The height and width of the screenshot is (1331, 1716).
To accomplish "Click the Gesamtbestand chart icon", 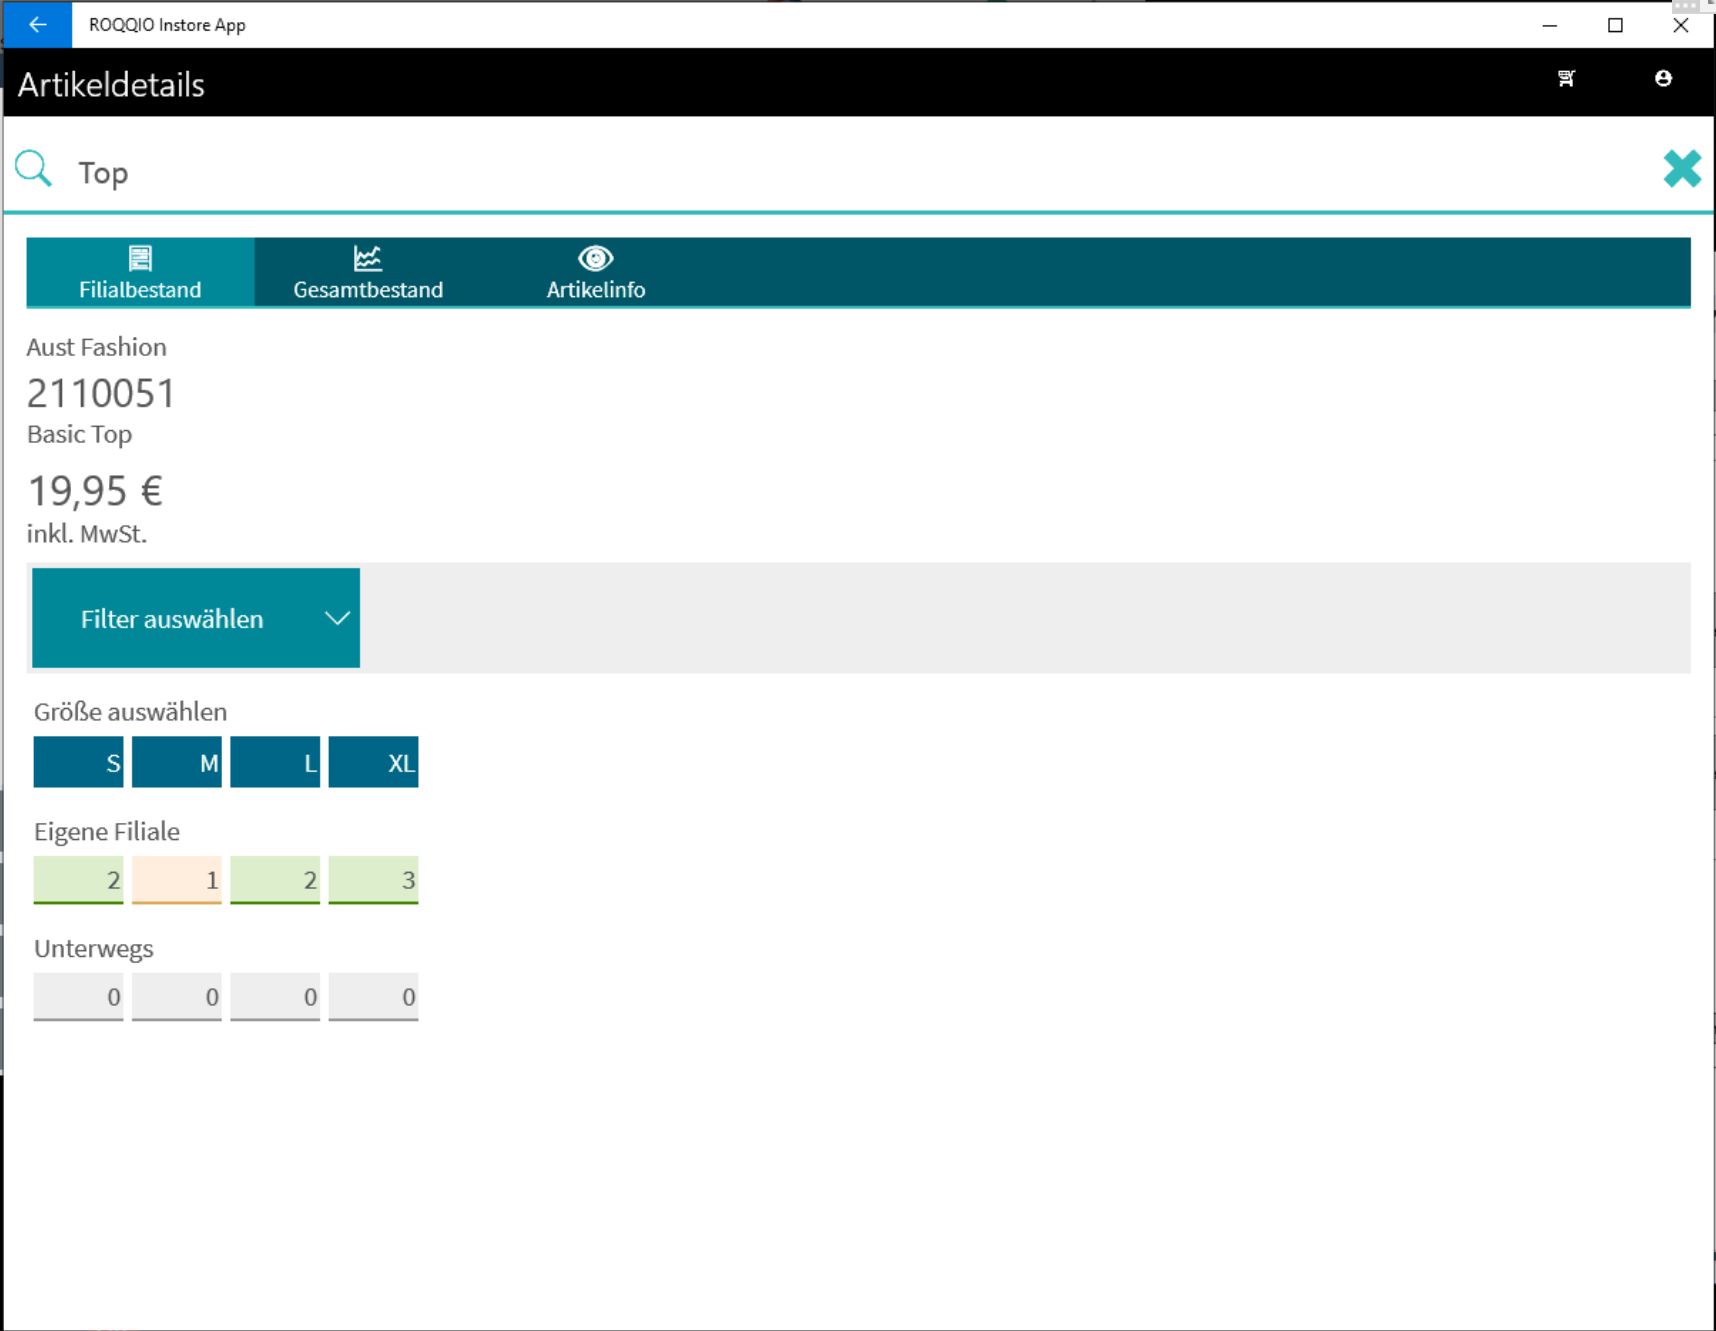I will point(367,258).
